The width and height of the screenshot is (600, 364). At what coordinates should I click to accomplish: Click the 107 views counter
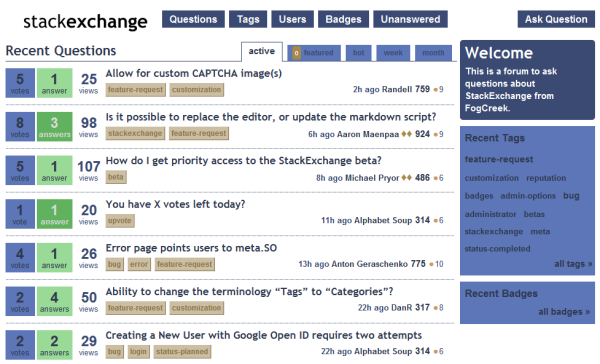coord(88,170)
